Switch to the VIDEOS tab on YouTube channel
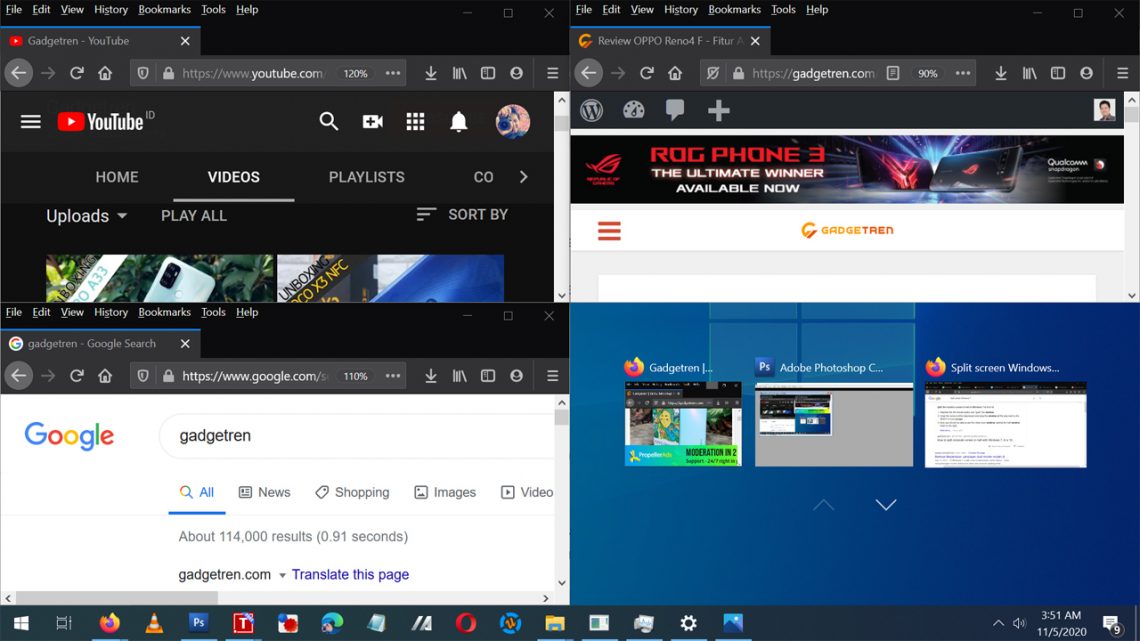 click(x=233, y=177)
